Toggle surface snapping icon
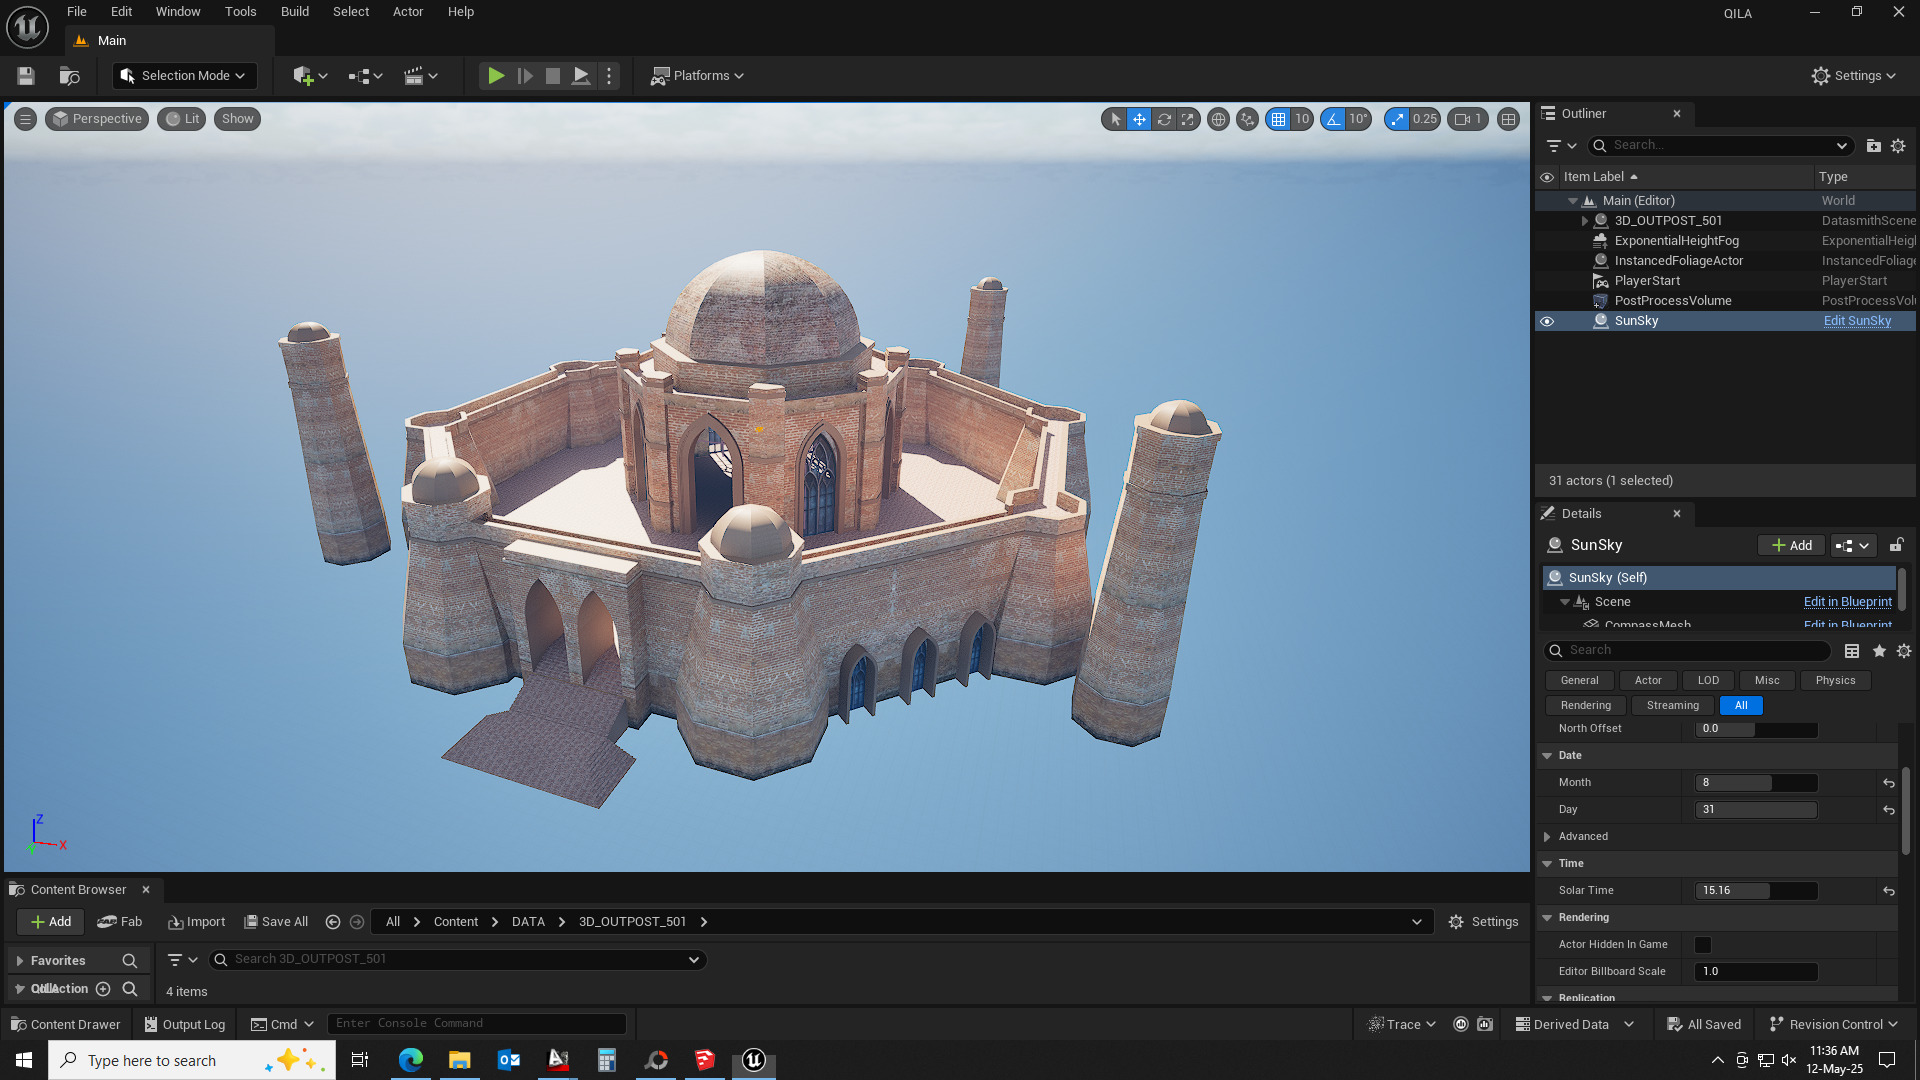 click(1247, 119)
